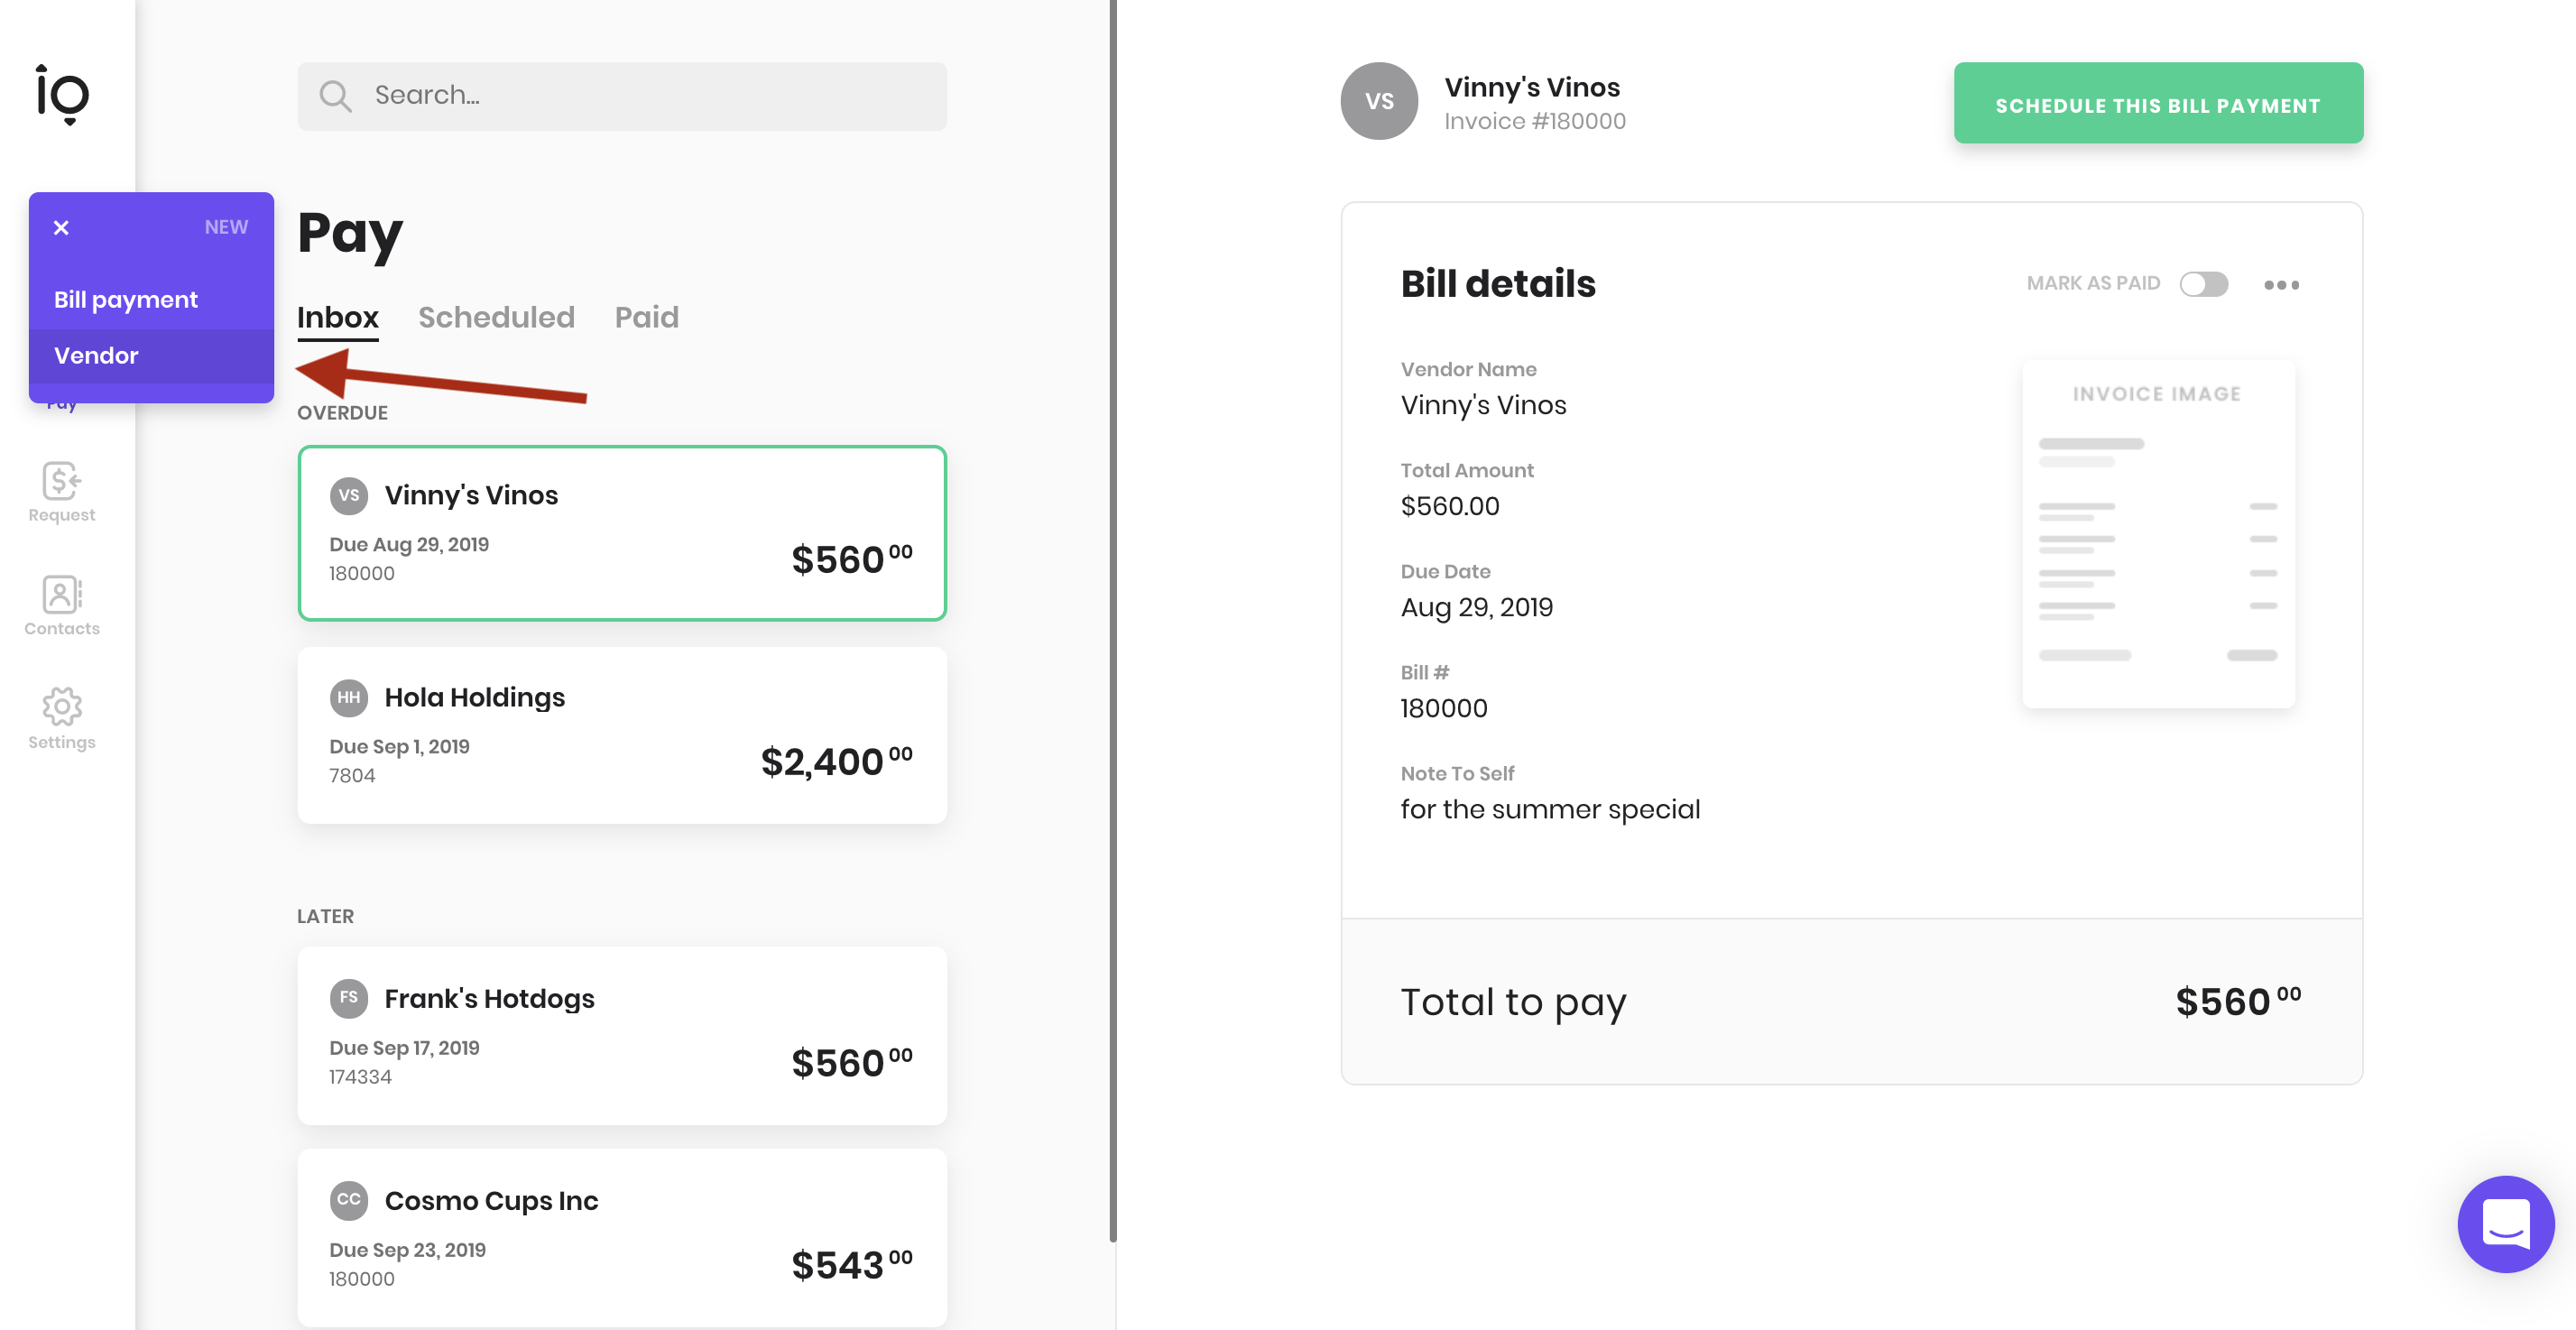Open the Cosmo Cups Inc bill
2576x1330 pixels.
tap(622, 1238)
